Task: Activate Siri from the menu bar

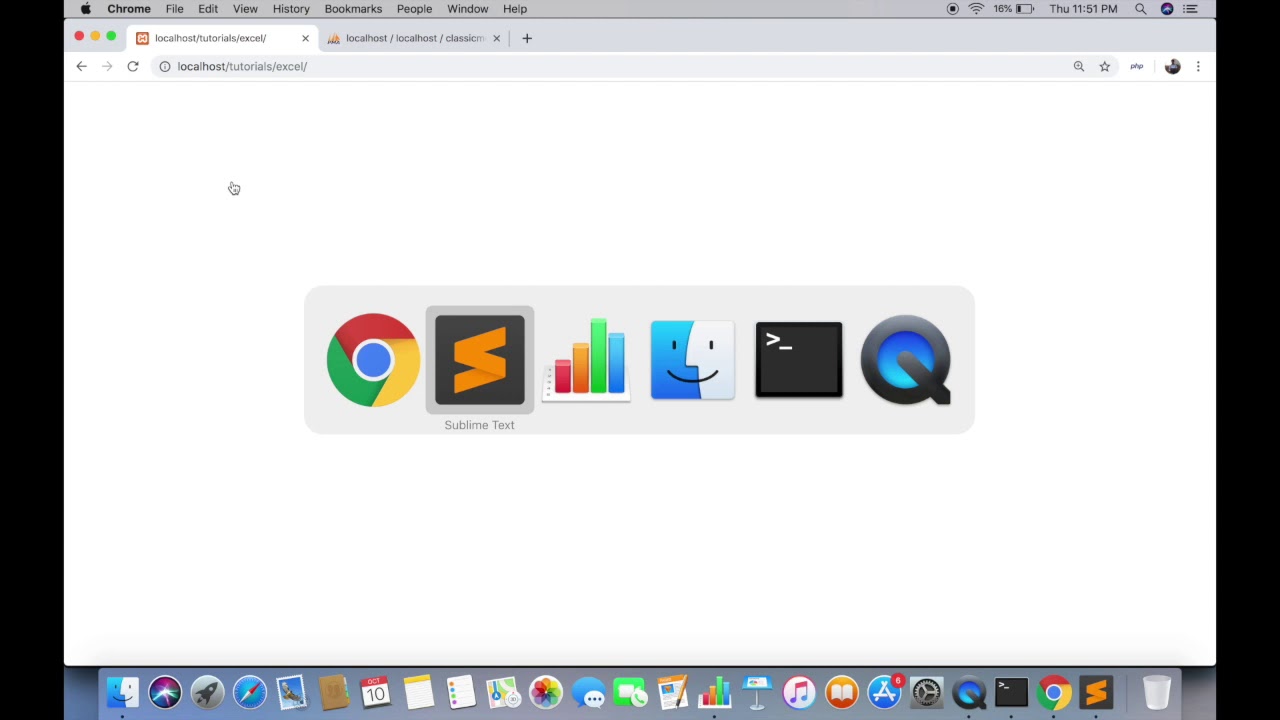Action: (x=1167, y=9)
